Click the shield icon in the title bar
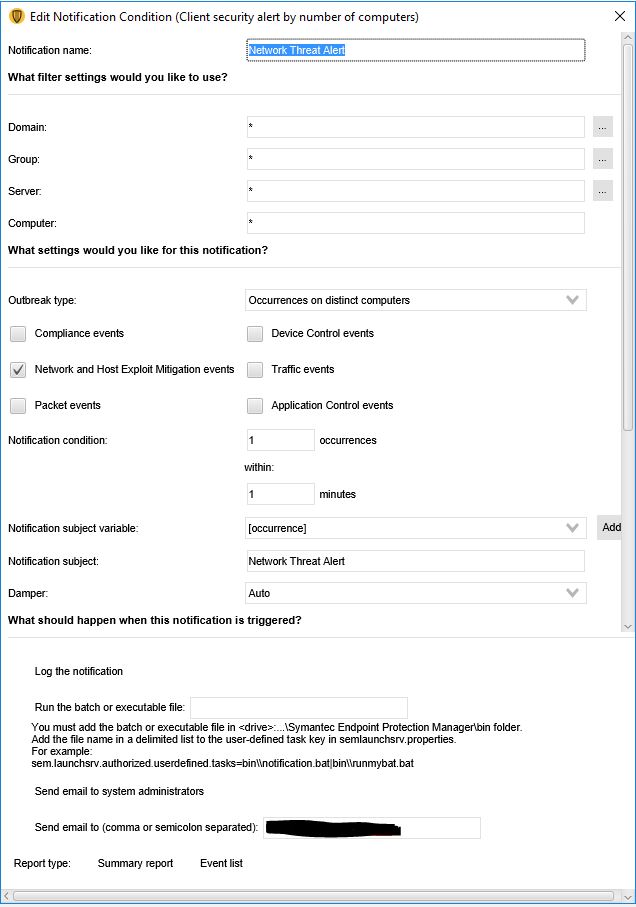This screenshot has height=907, width=636. [x=14, y=14]
